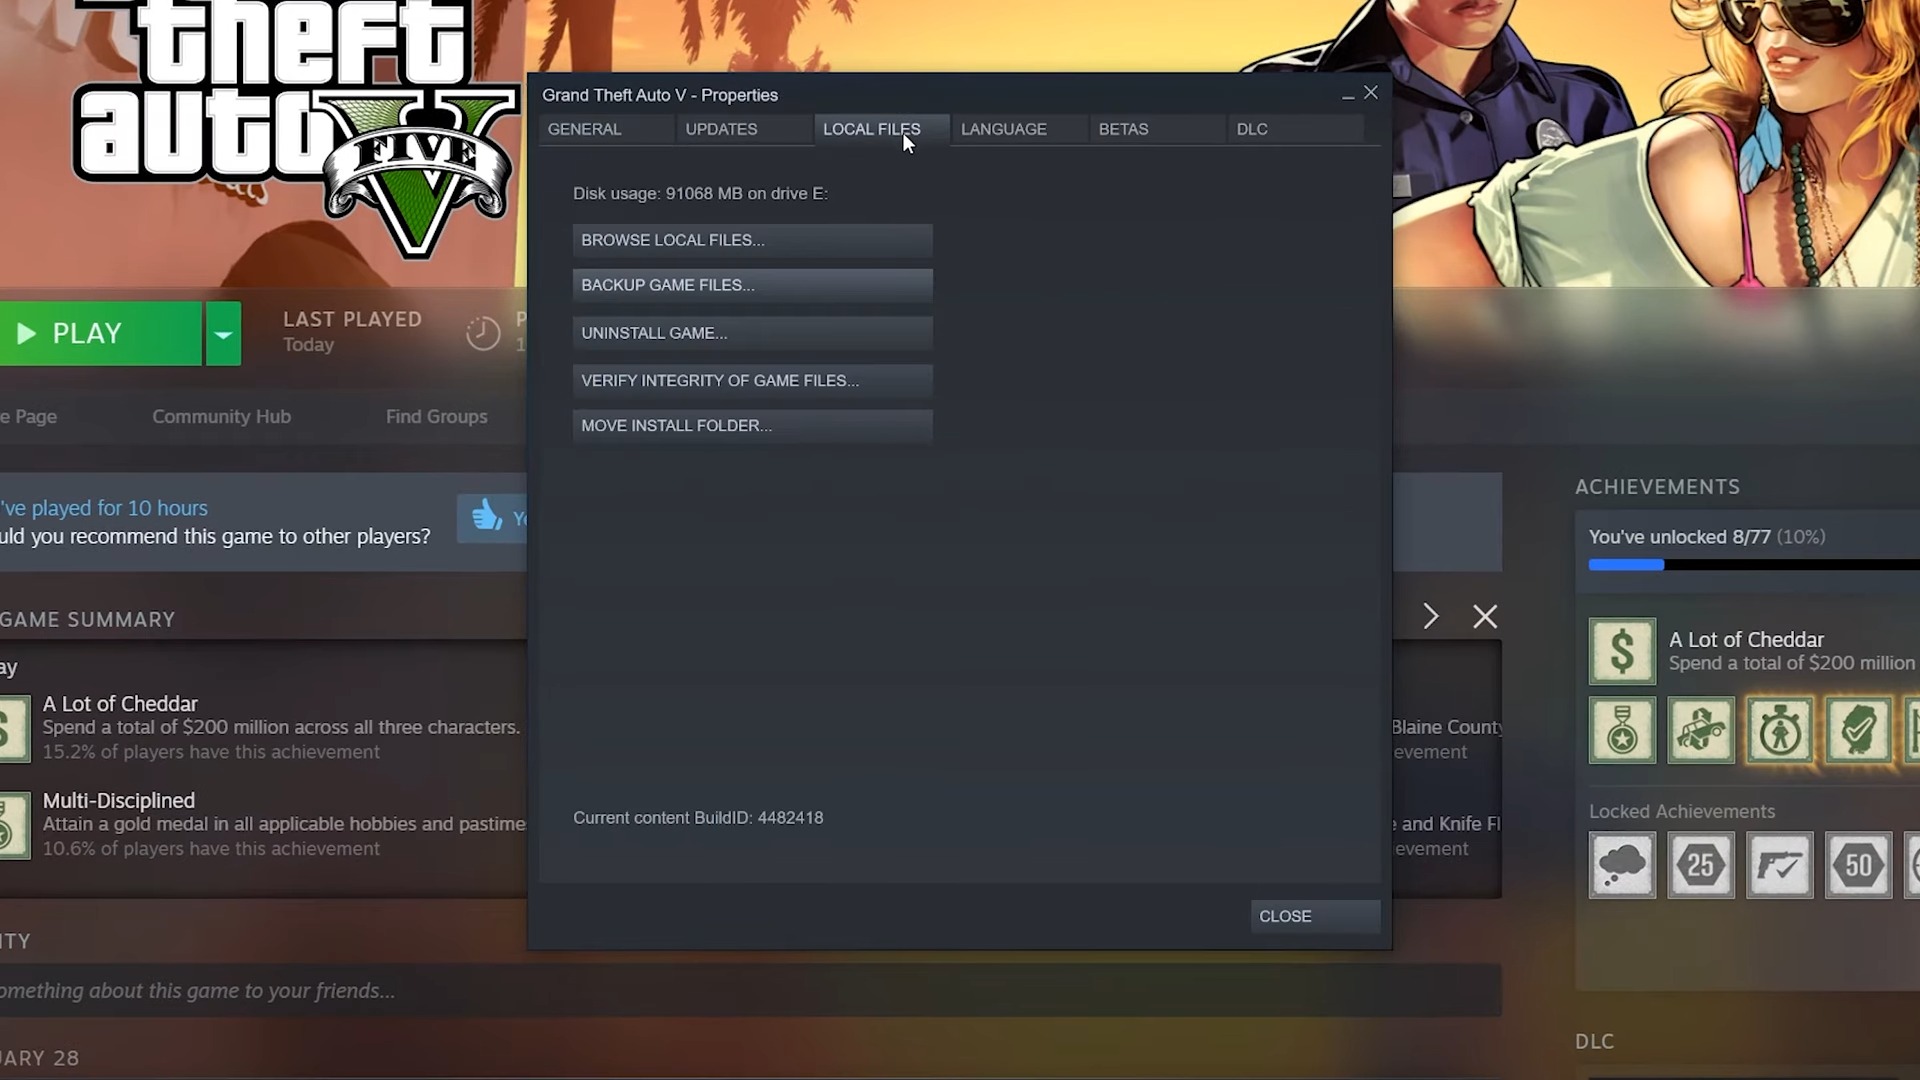This screenshot has height=1080, width=1920.
Task: Open BACKUP GAME FILES dialog
Action: click(x=750, y=286)
